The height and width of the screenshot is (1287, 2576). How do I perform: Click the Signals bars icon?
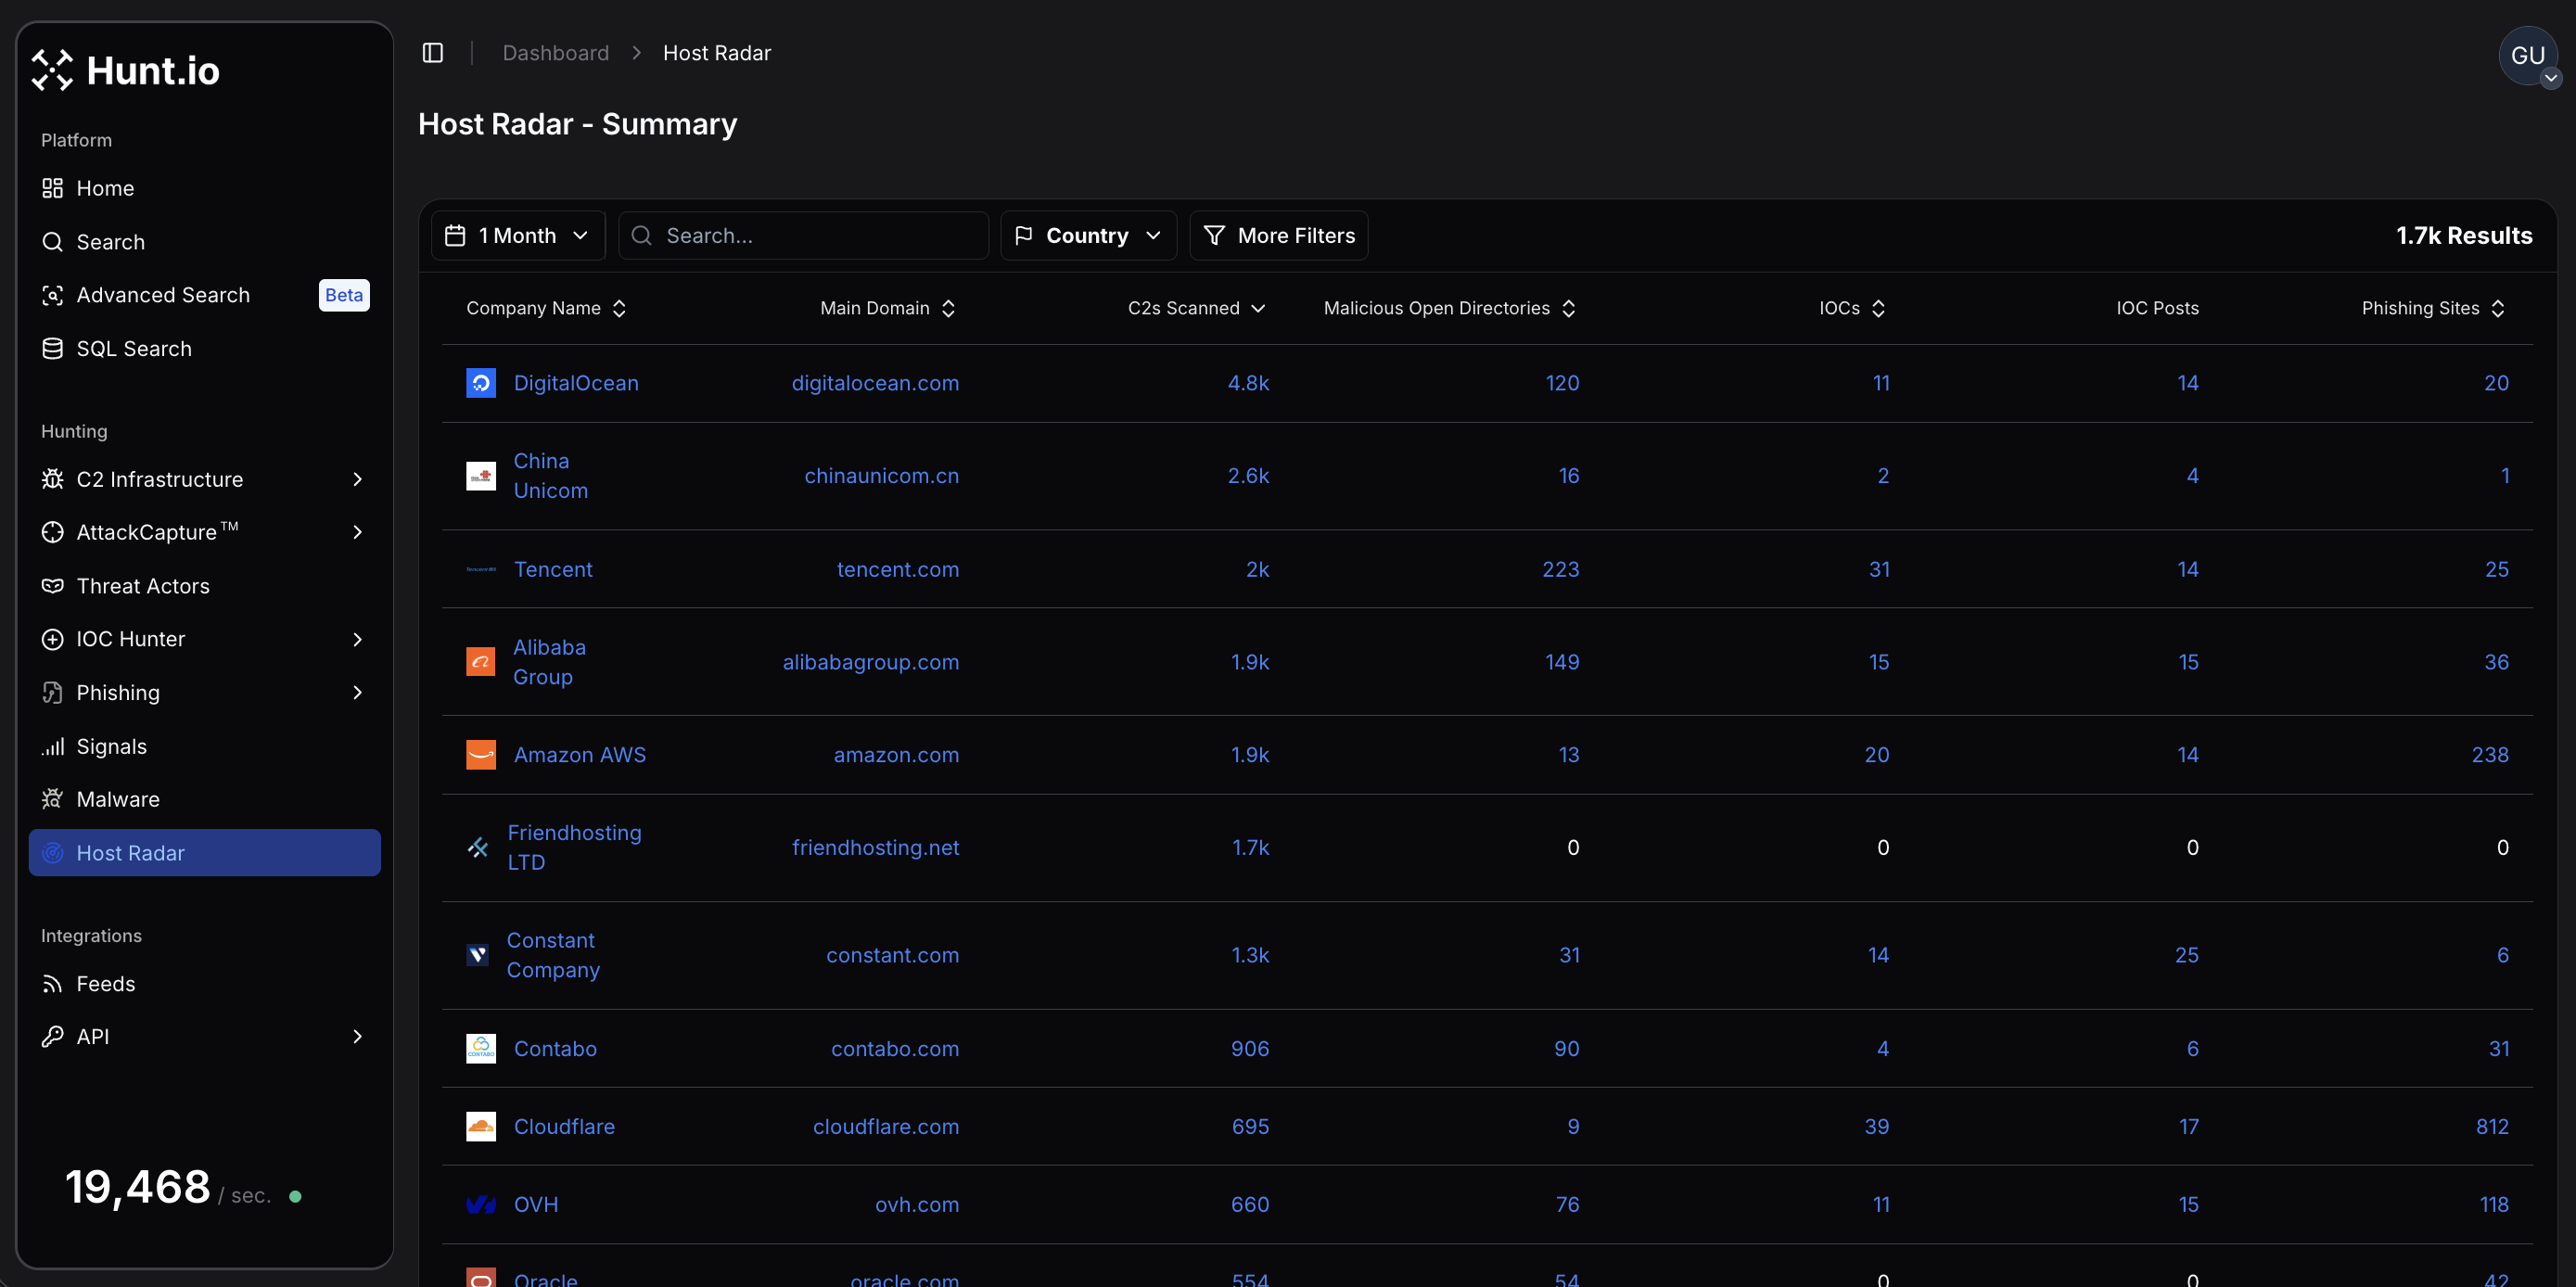(52, 747)
